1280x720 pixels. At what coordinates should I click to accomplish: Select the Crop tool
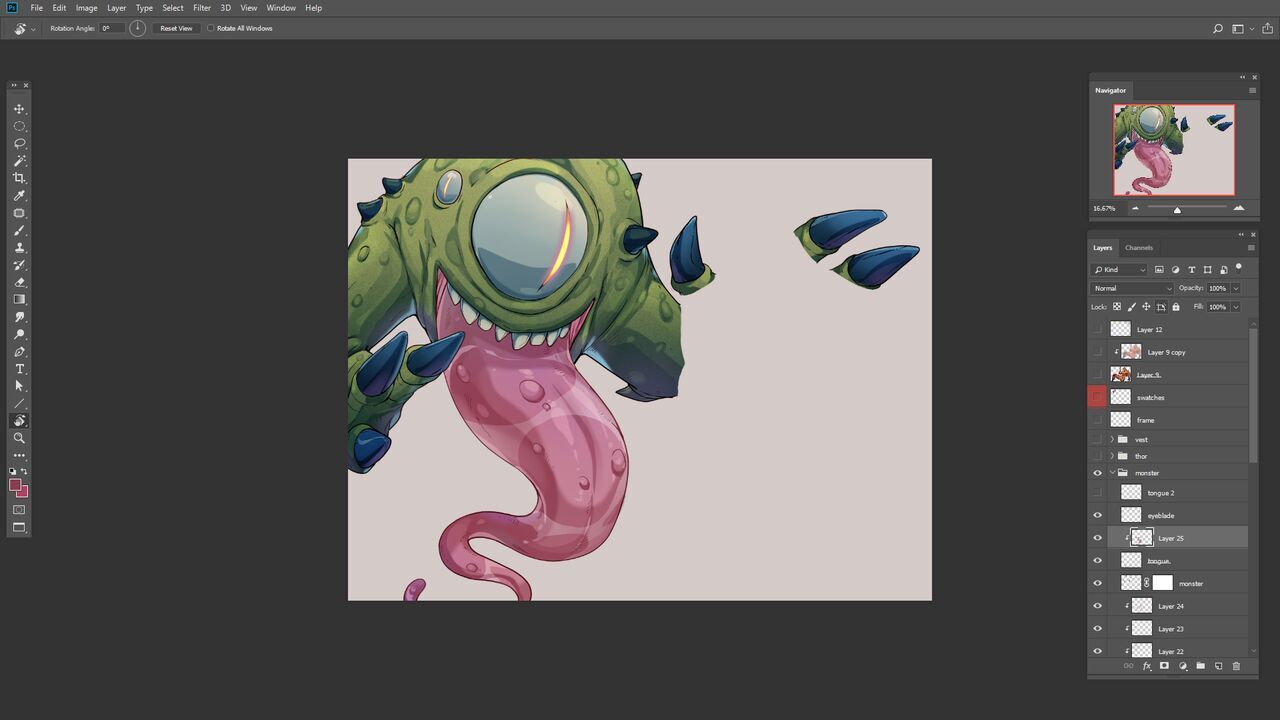pyautogui.click(x=19, y=178)
